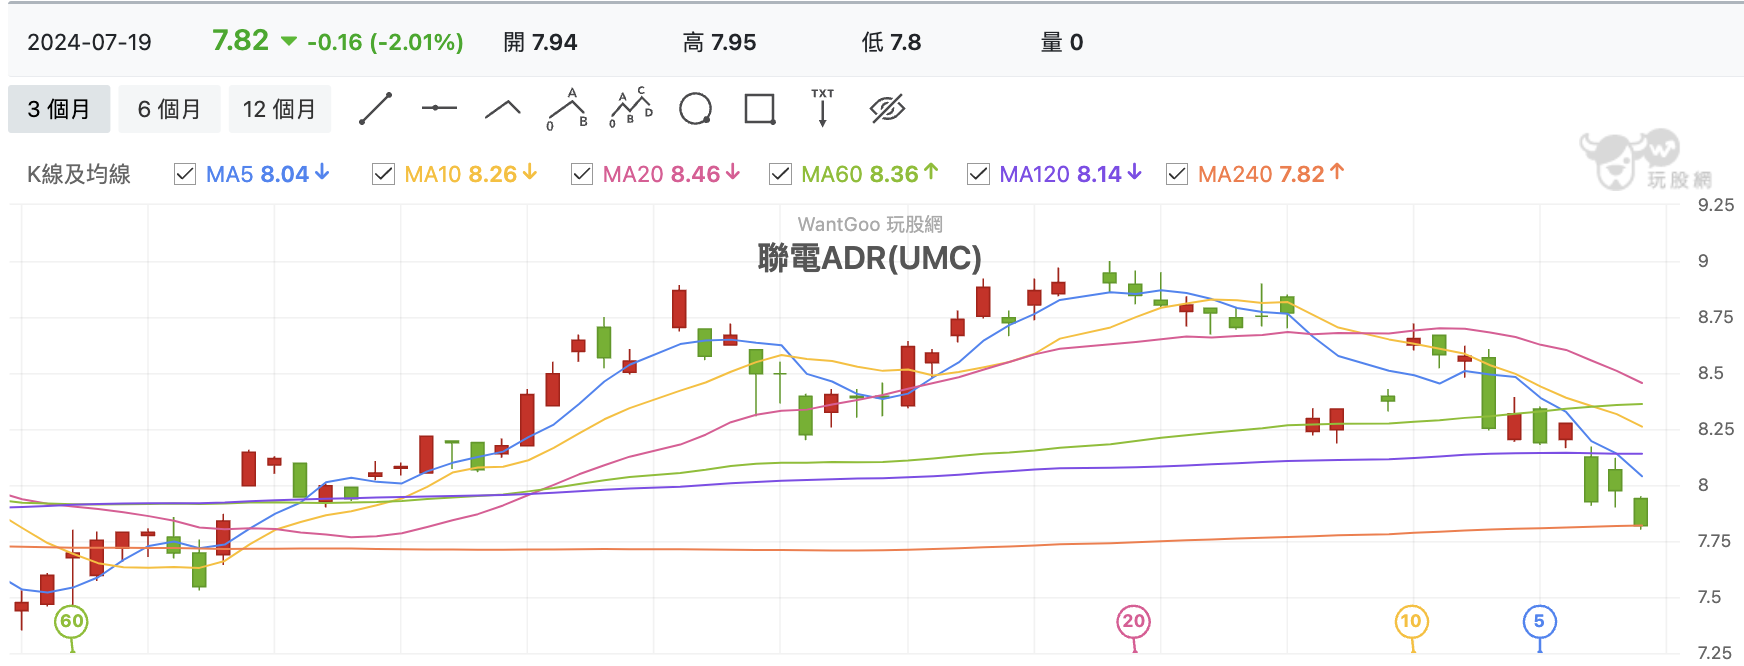1744x666 pixels.
Task: Click the chart title 聯電ADR(UMC)
Action: (870, 258)
